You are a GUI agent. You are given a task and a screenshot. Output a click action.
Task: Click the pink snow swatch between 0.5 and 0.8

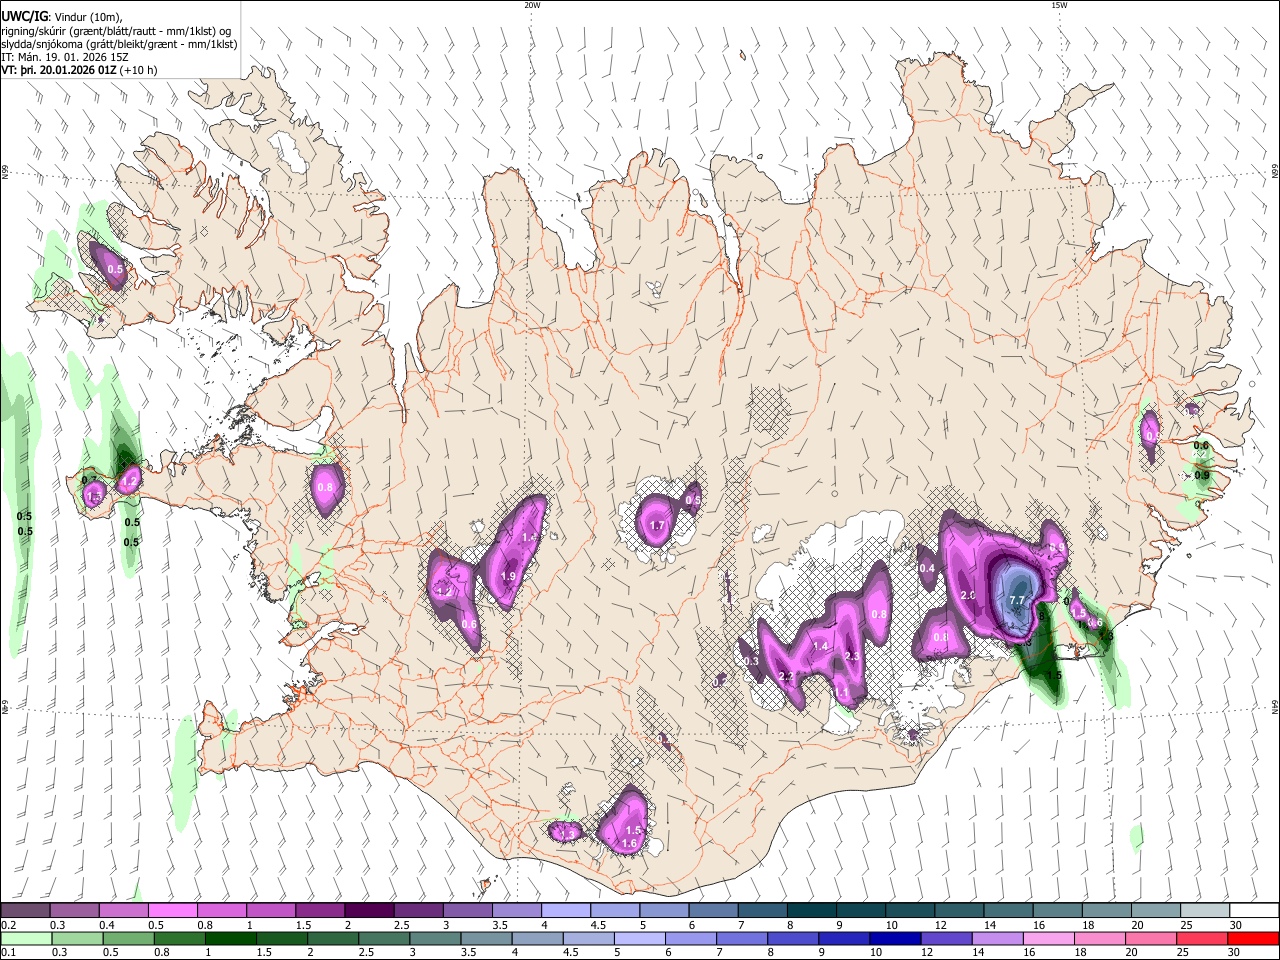(172, 910)
